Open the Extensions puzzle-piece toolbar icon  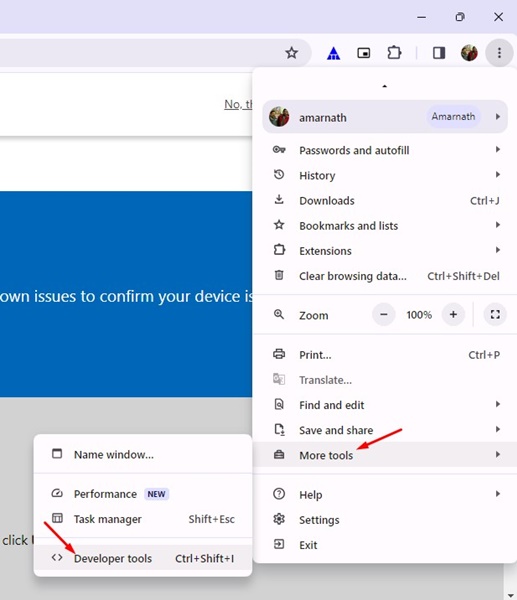tap(394, 53)
